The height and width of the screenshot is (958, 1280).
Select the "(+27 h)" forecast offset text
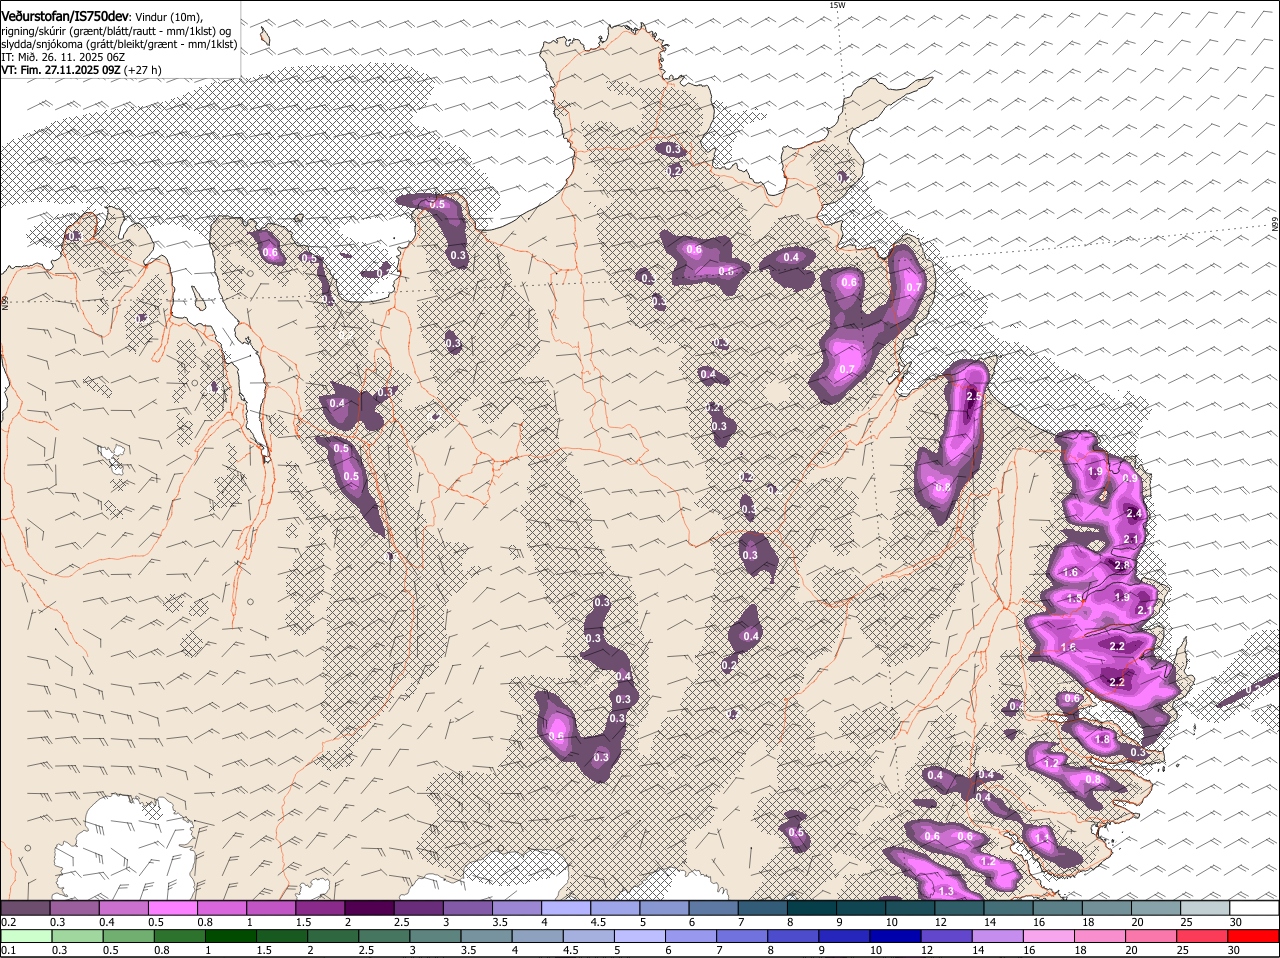coord(143,70)
